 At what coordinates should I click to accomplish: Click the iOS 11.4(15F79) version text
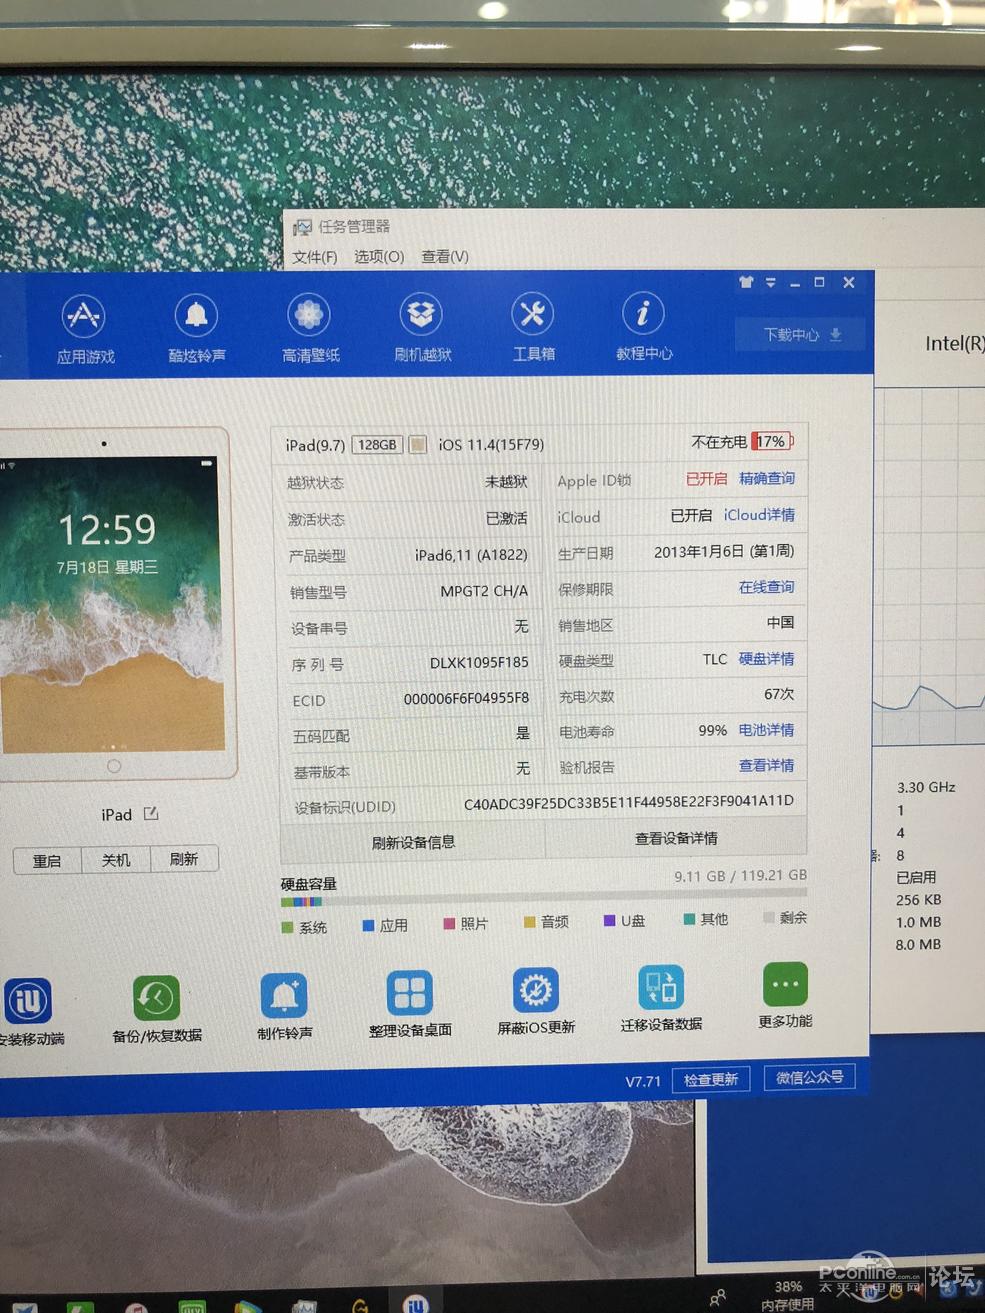pyautogui.click(x=491, y=444)
